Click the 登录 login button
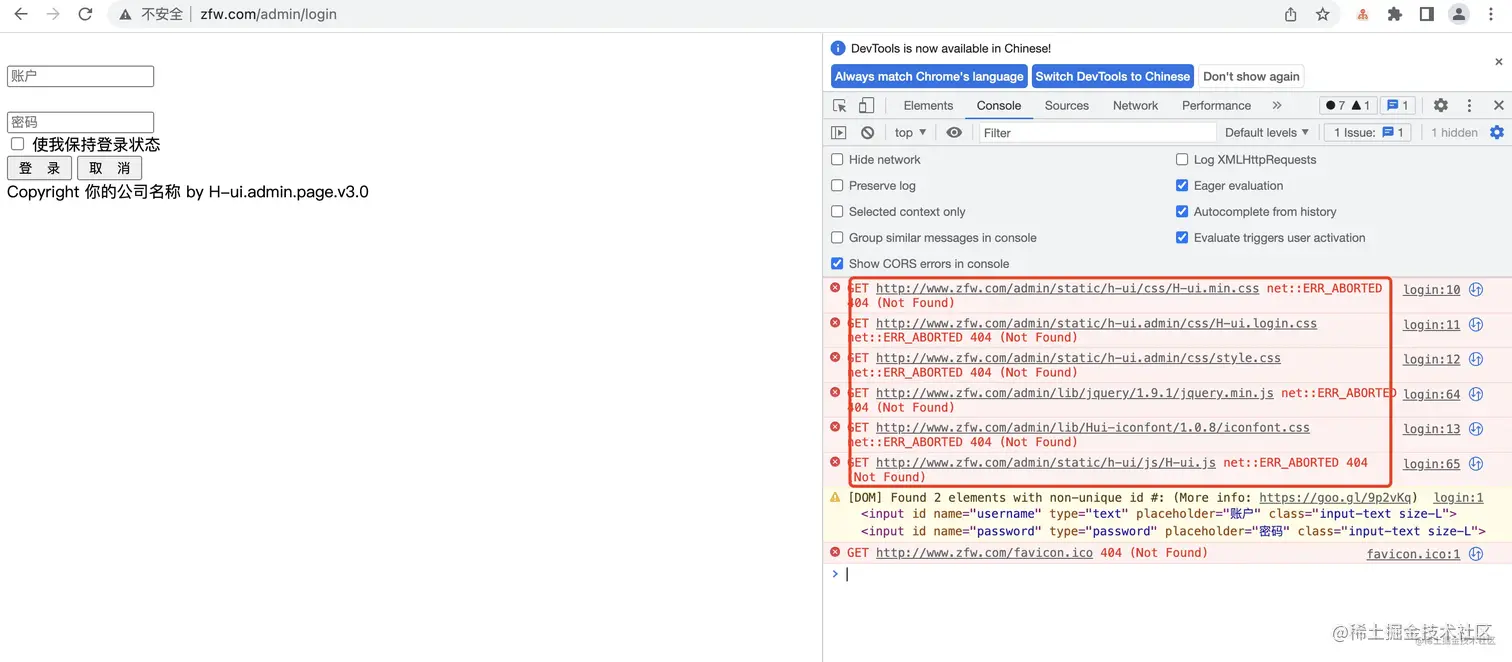The width and height of the screenshot is (1512, 662). (39, 168)
